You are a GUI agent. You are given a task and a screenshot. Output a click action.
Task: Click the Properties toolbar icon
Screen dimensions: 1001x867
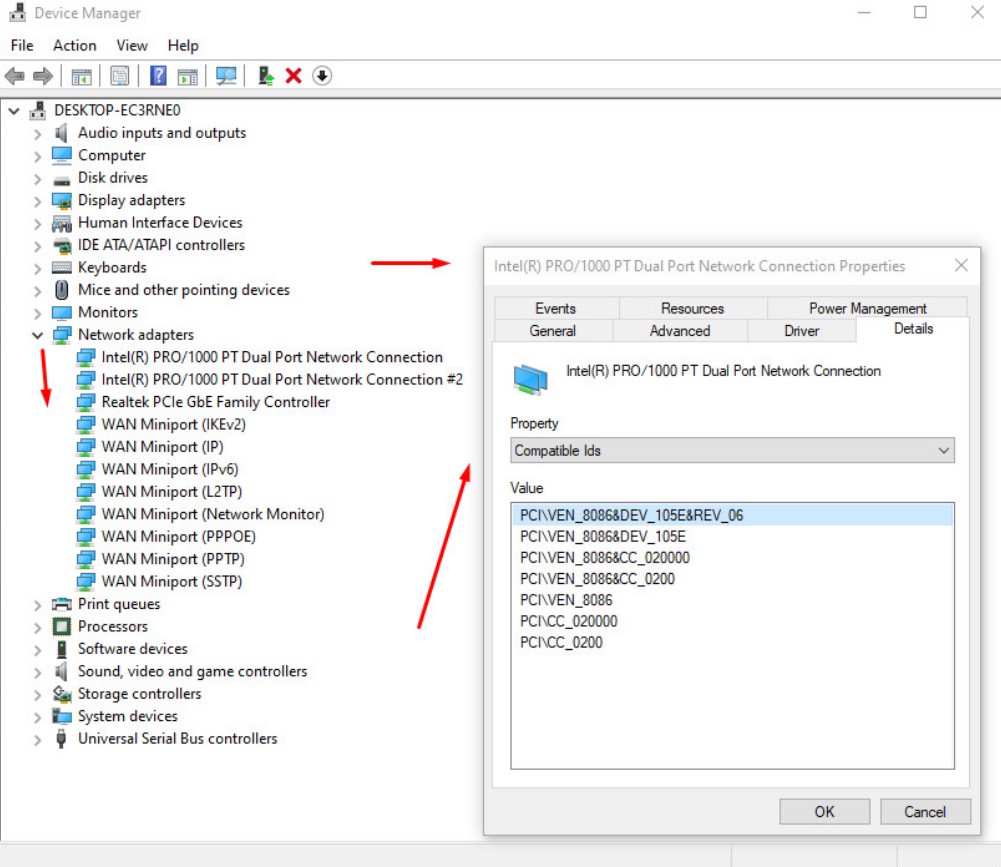pos(119,77)
